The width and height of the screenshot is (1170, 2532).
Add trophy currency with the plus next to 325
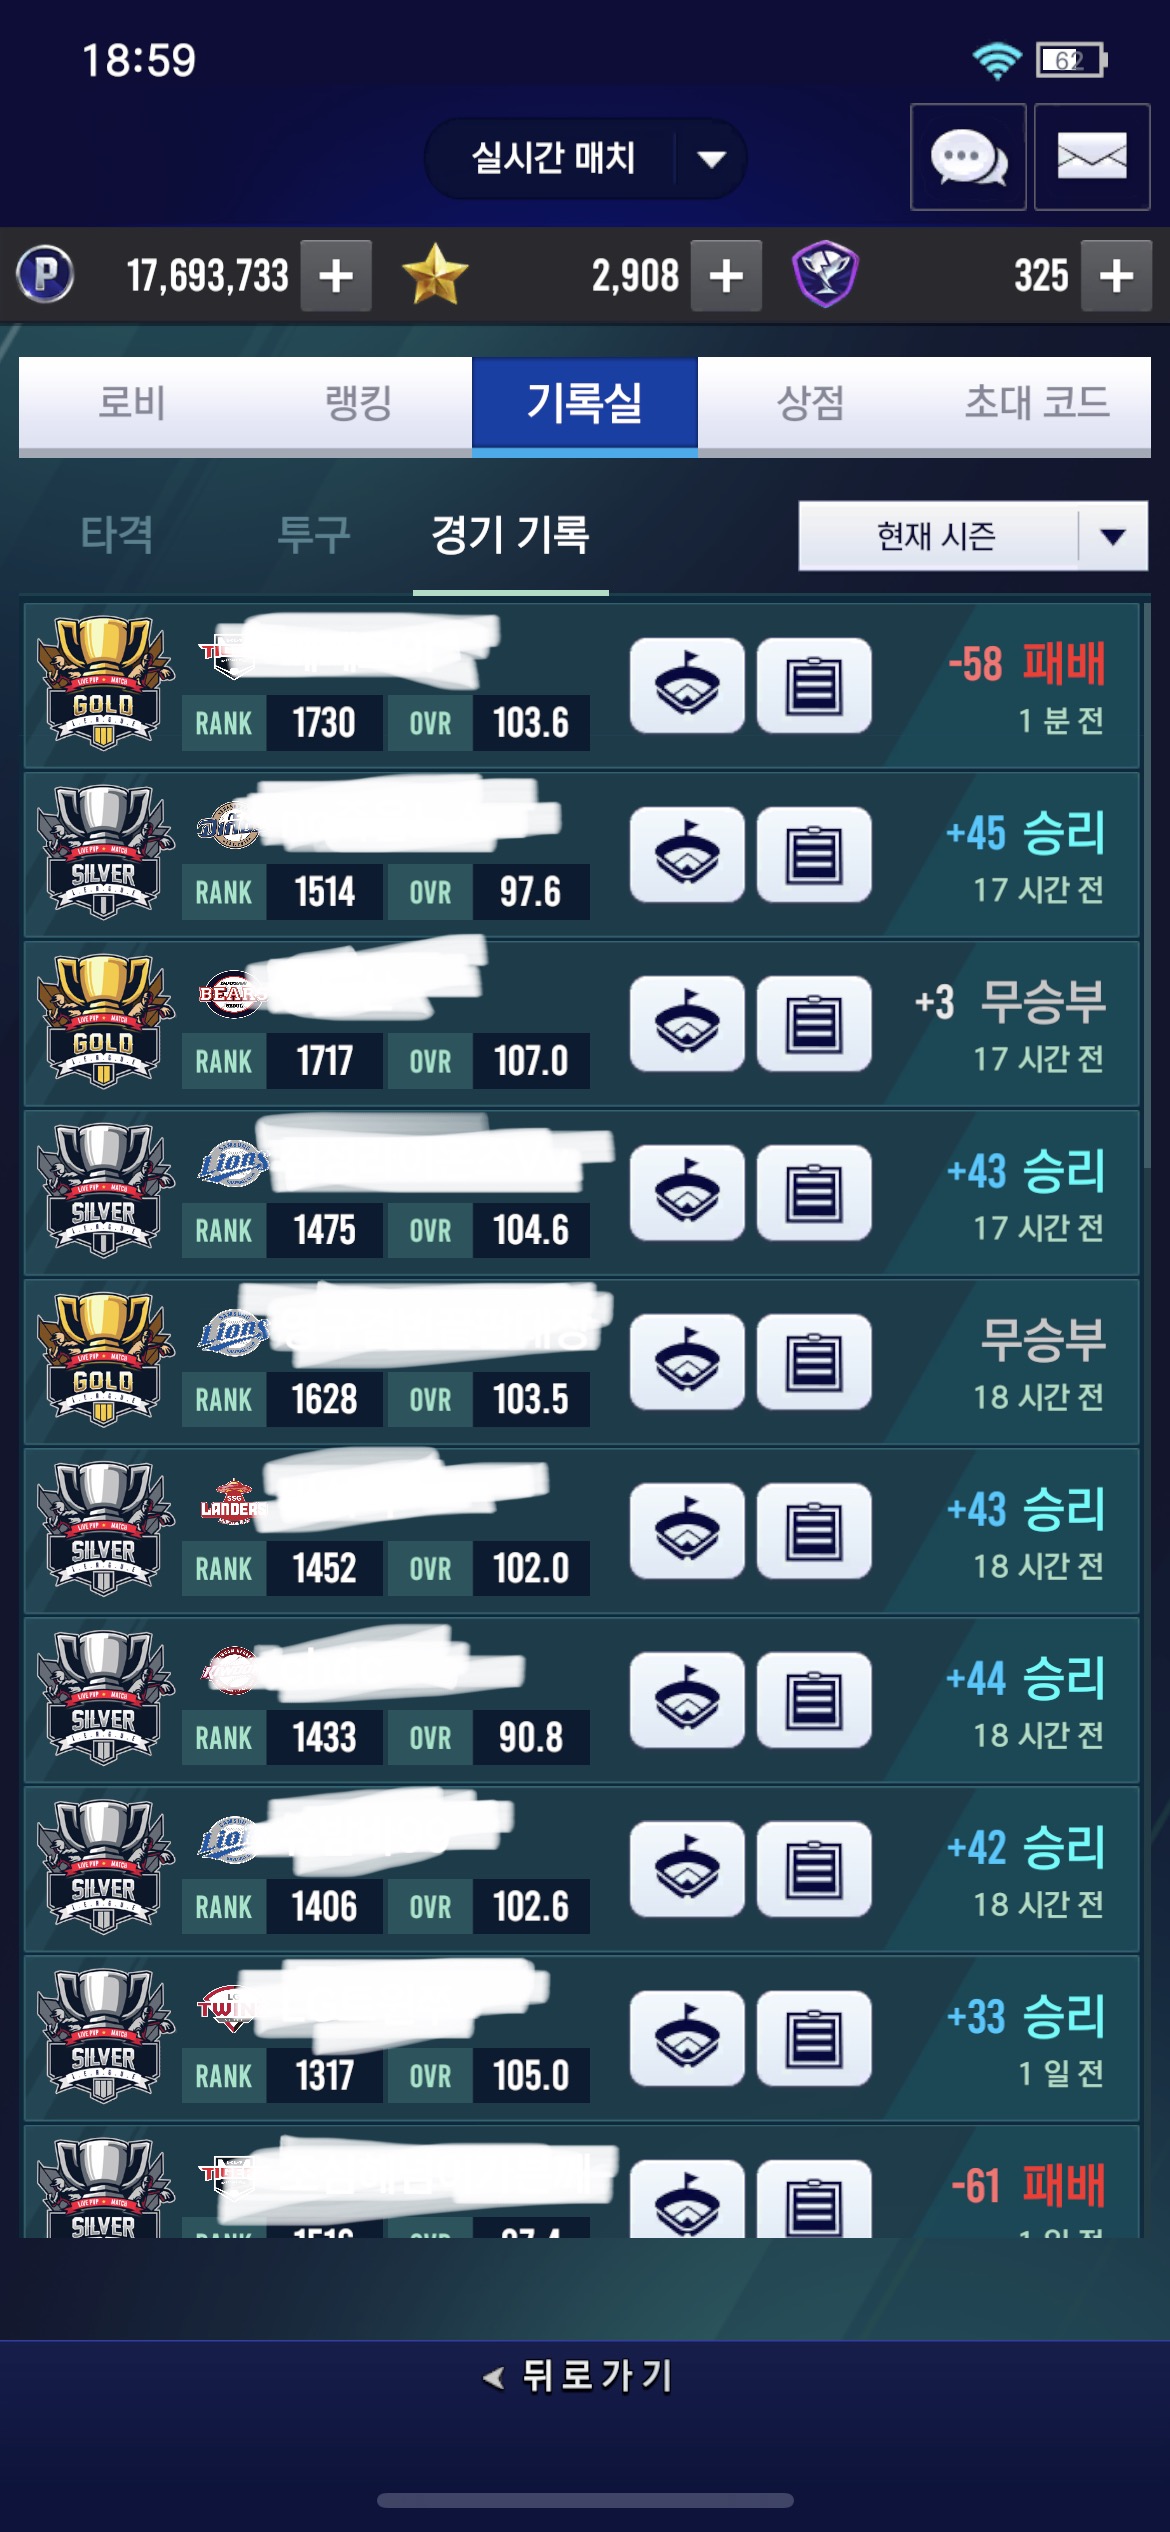click(1116, 275)
